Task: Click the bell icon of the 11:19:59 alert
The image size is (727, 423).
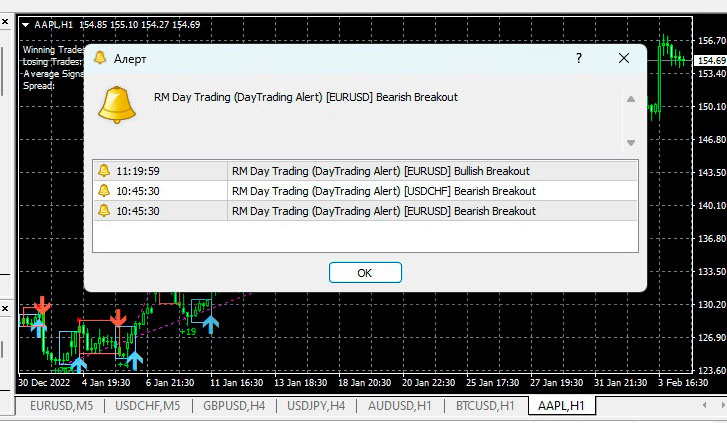Action: point(104,171)
